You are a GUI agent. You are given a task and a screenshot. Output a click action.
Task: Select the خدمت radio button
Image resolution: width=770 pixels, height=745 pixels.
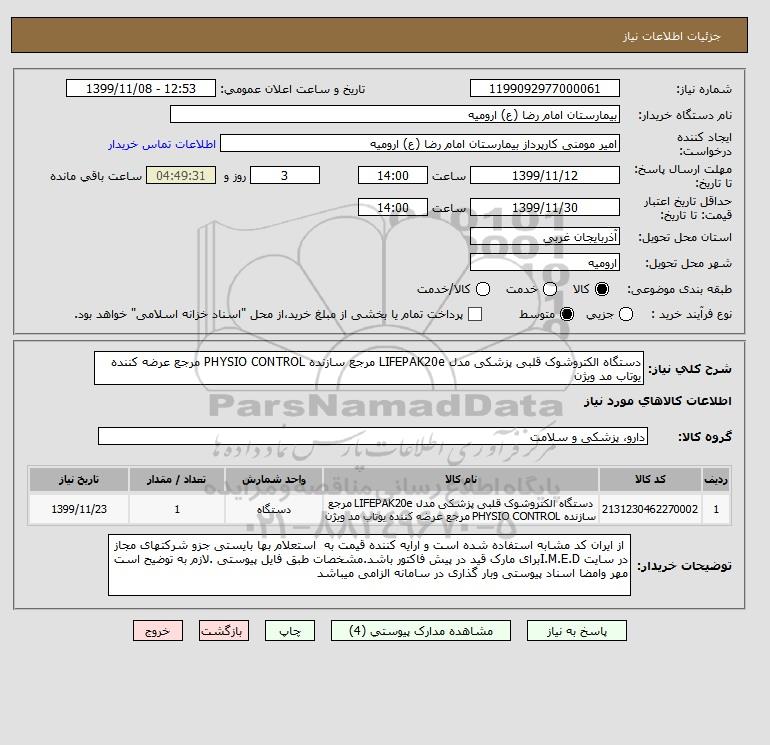(x=550, y=289)
